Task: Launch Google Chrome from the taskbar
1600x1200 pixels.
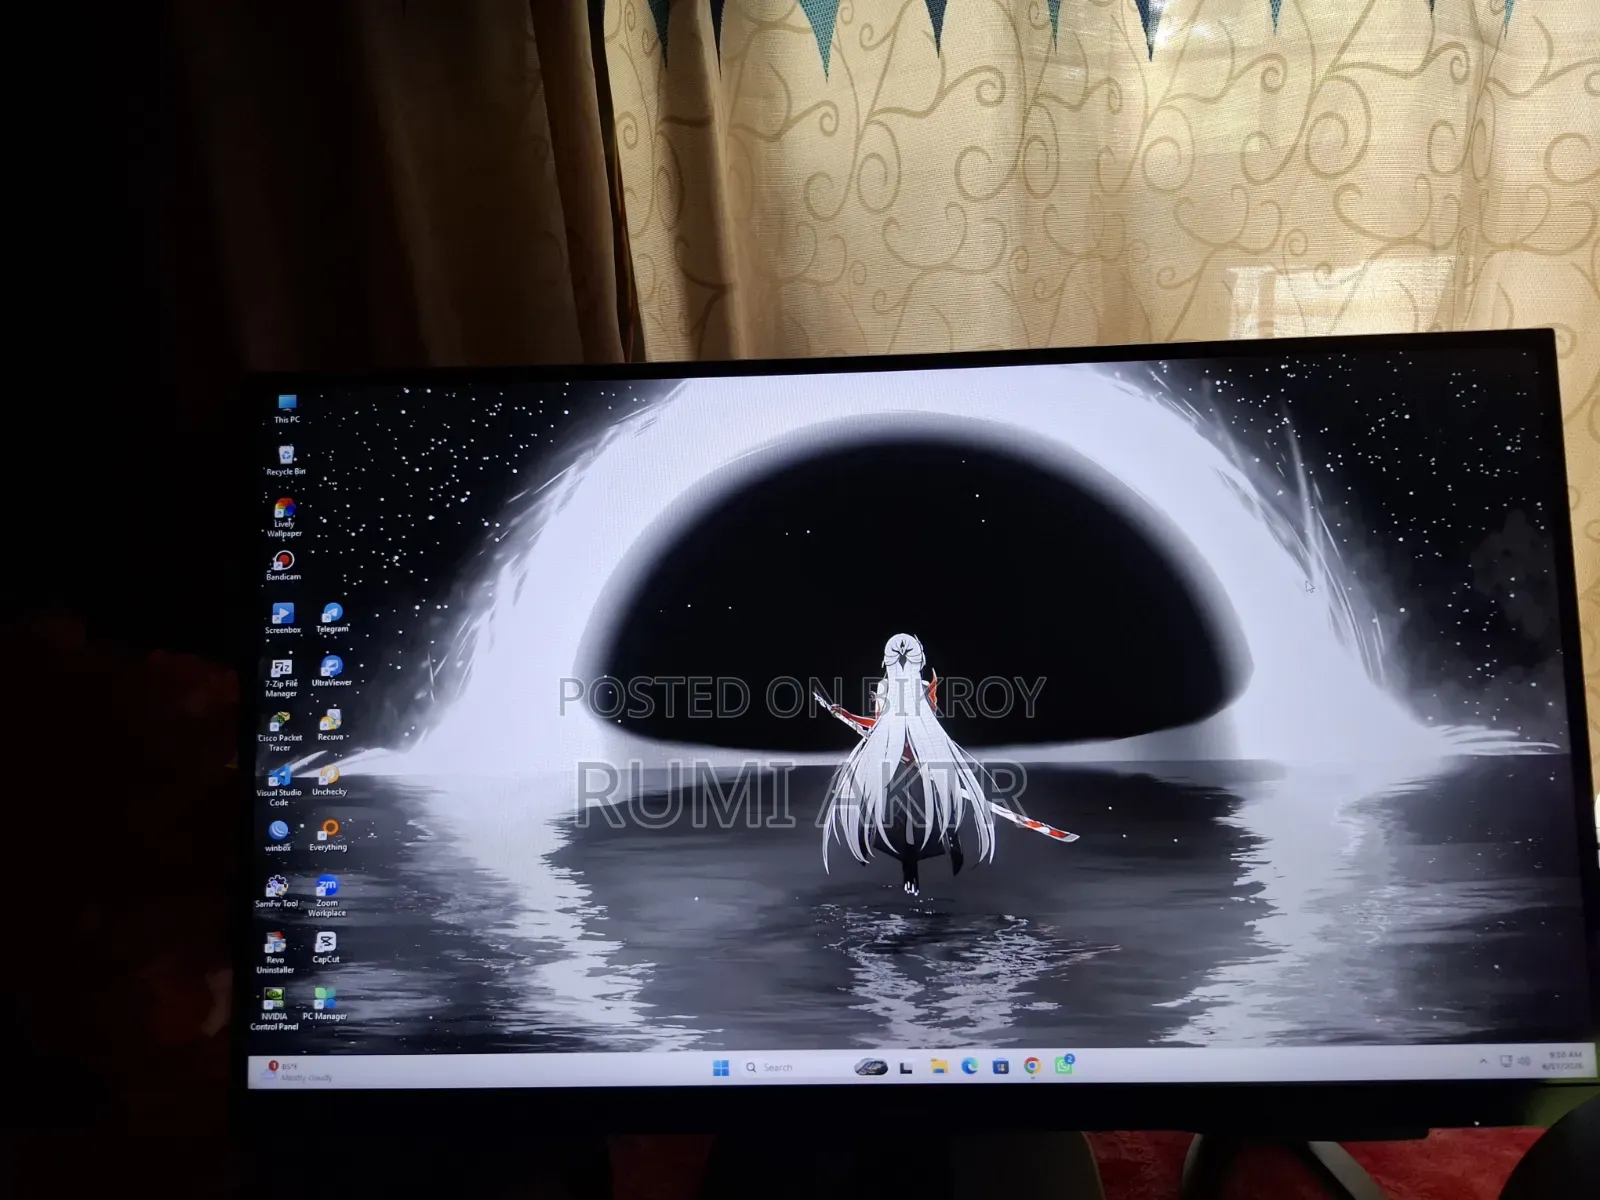Action: coord(1032,1067)
